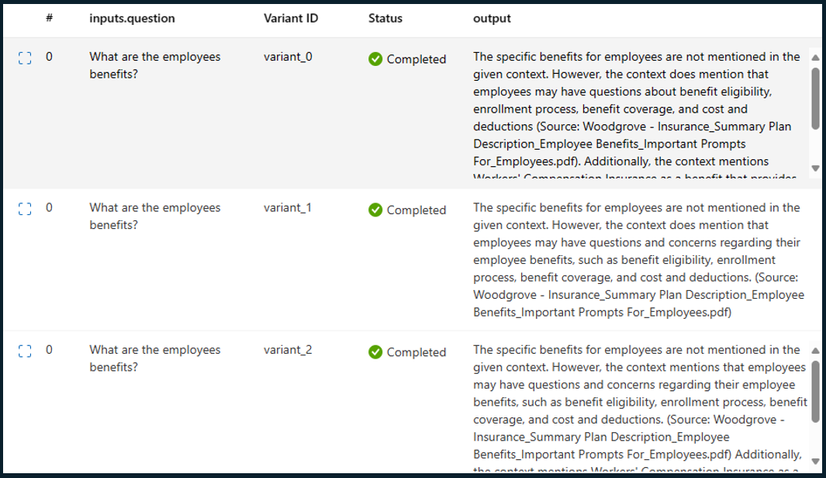This screenshot has height=478, width=826.
Task: Open expand icon for variant_2 row
Action: [25, 351]
